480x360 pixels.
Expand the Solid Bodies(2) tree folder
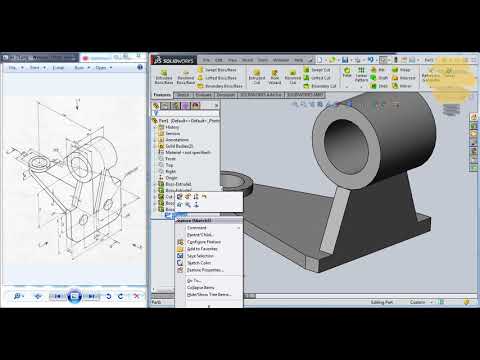pos(155,146)
